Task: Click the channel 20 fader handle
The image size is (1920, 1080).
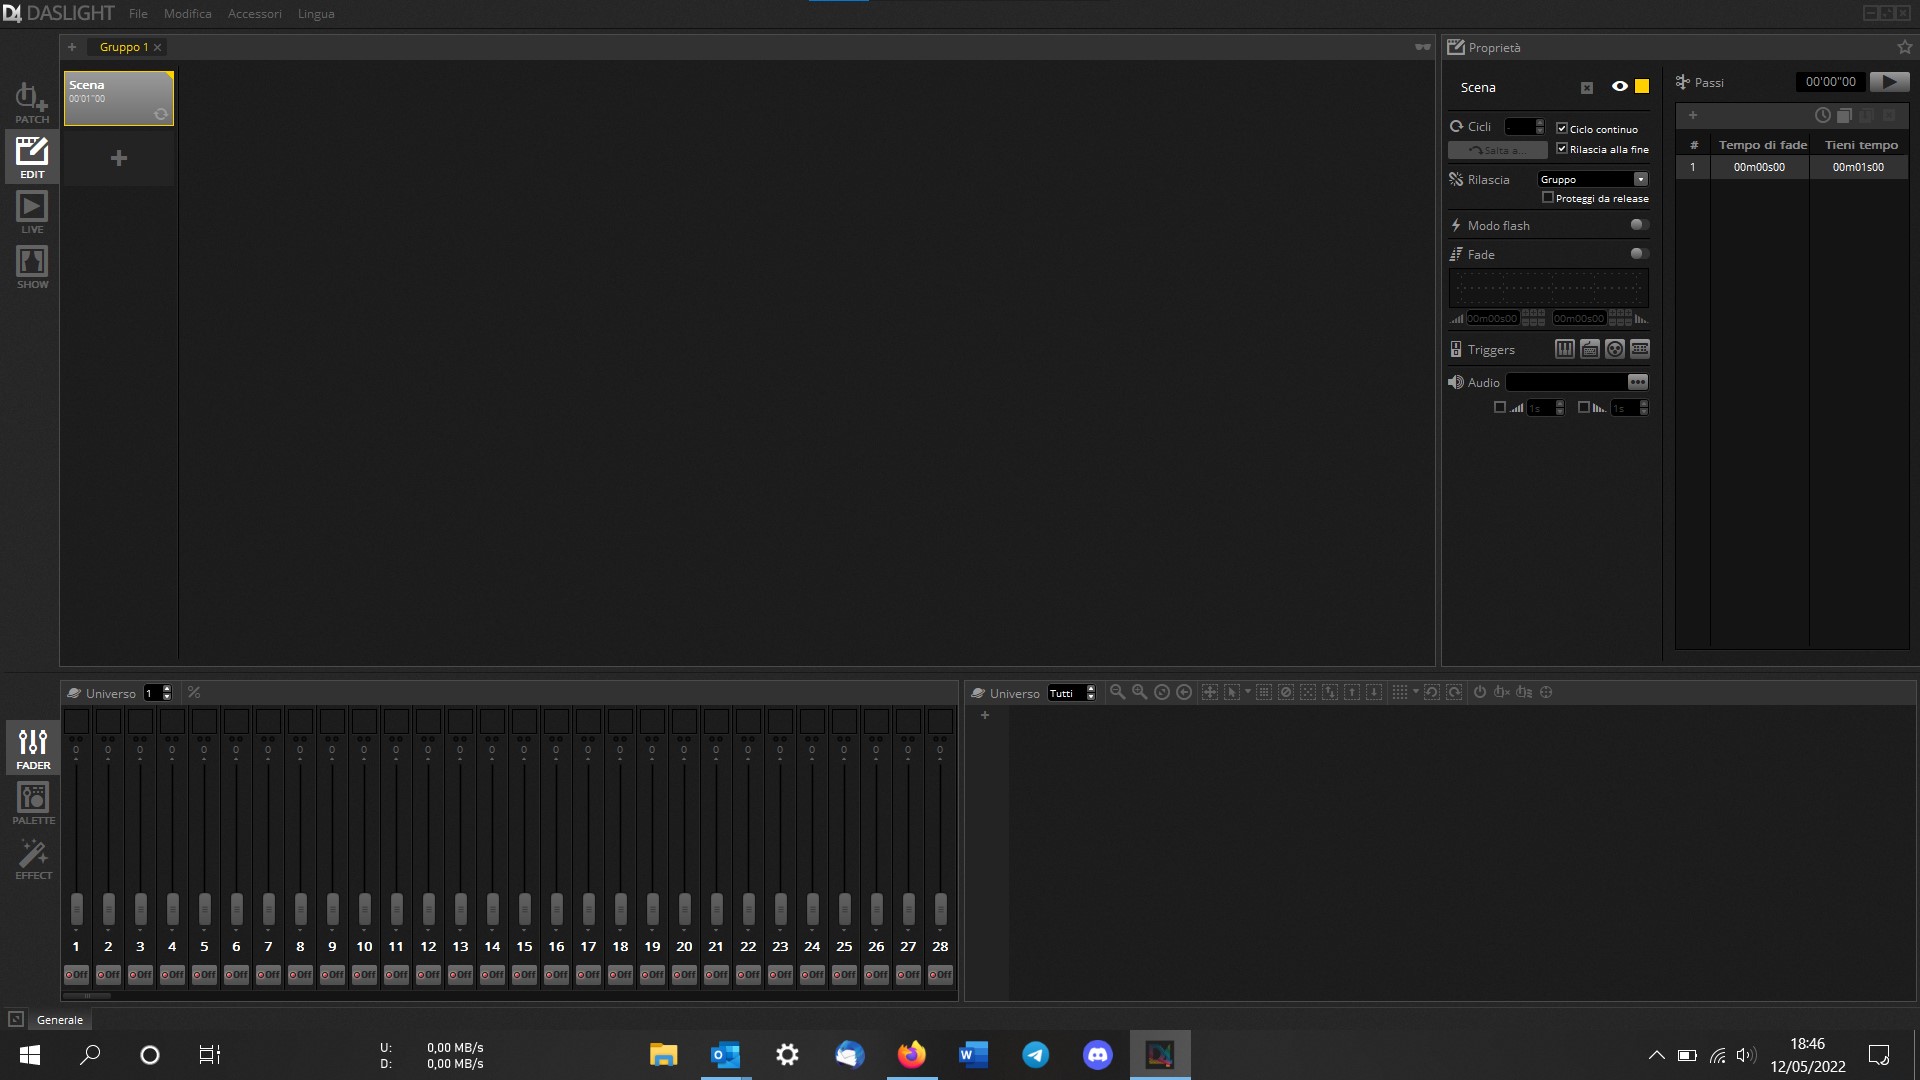Action: click(684, 908)
